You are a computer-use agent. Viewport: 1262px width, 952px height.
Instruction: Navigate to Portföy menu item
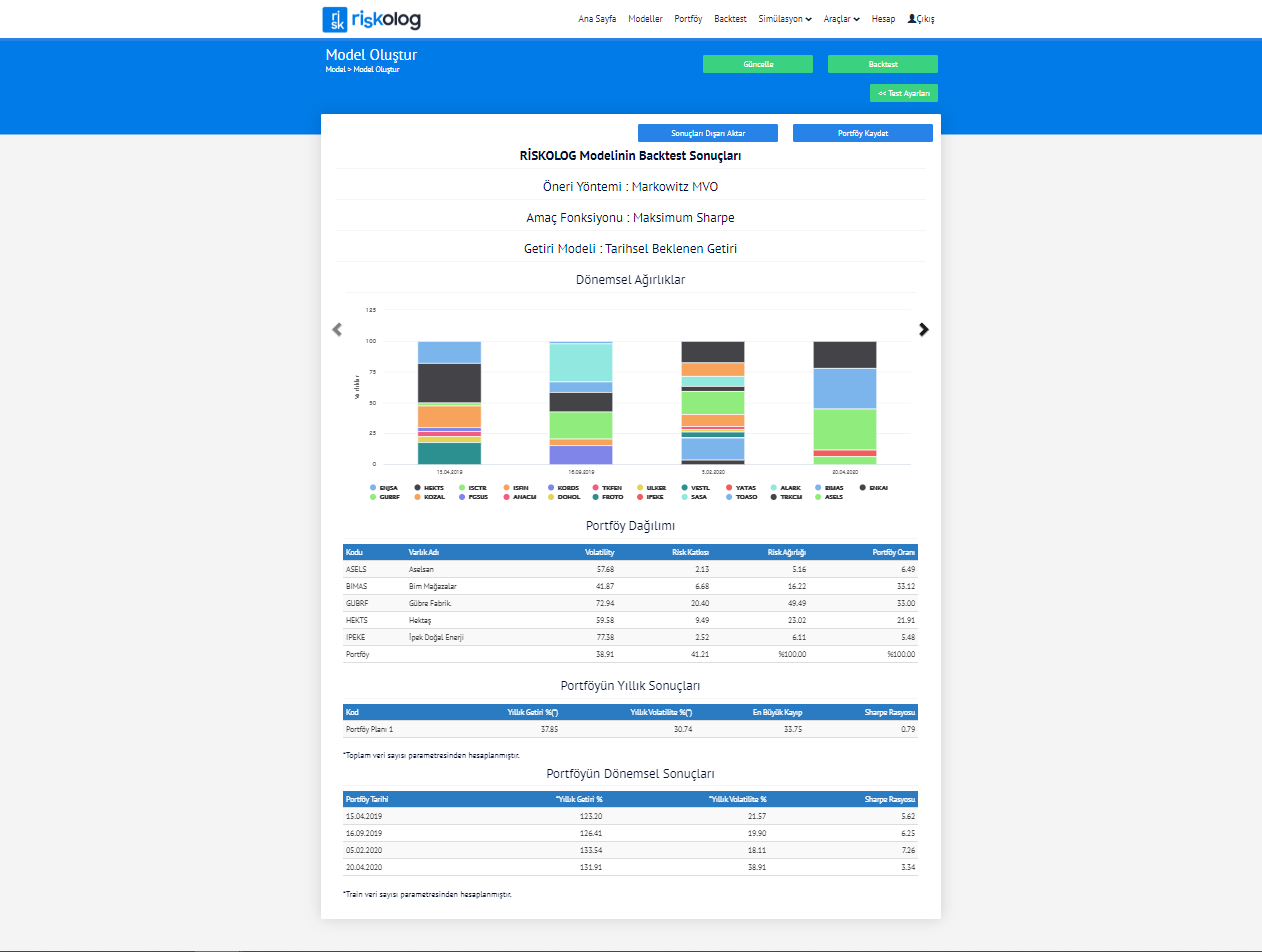coord(688,19)
